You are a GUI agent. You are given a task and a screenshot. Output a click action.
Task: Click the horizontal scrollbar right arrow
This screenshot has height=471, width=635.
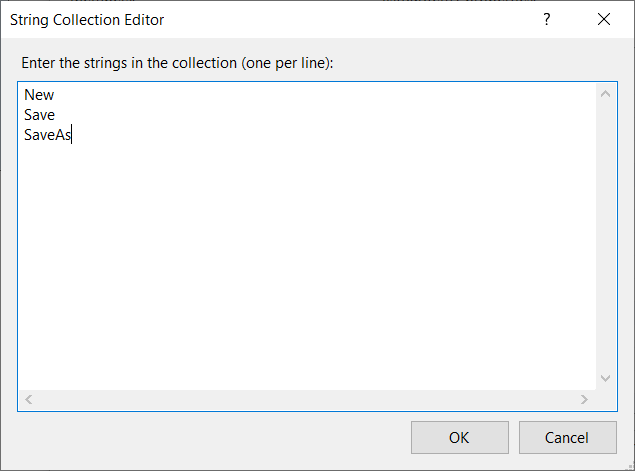(584, 399)
